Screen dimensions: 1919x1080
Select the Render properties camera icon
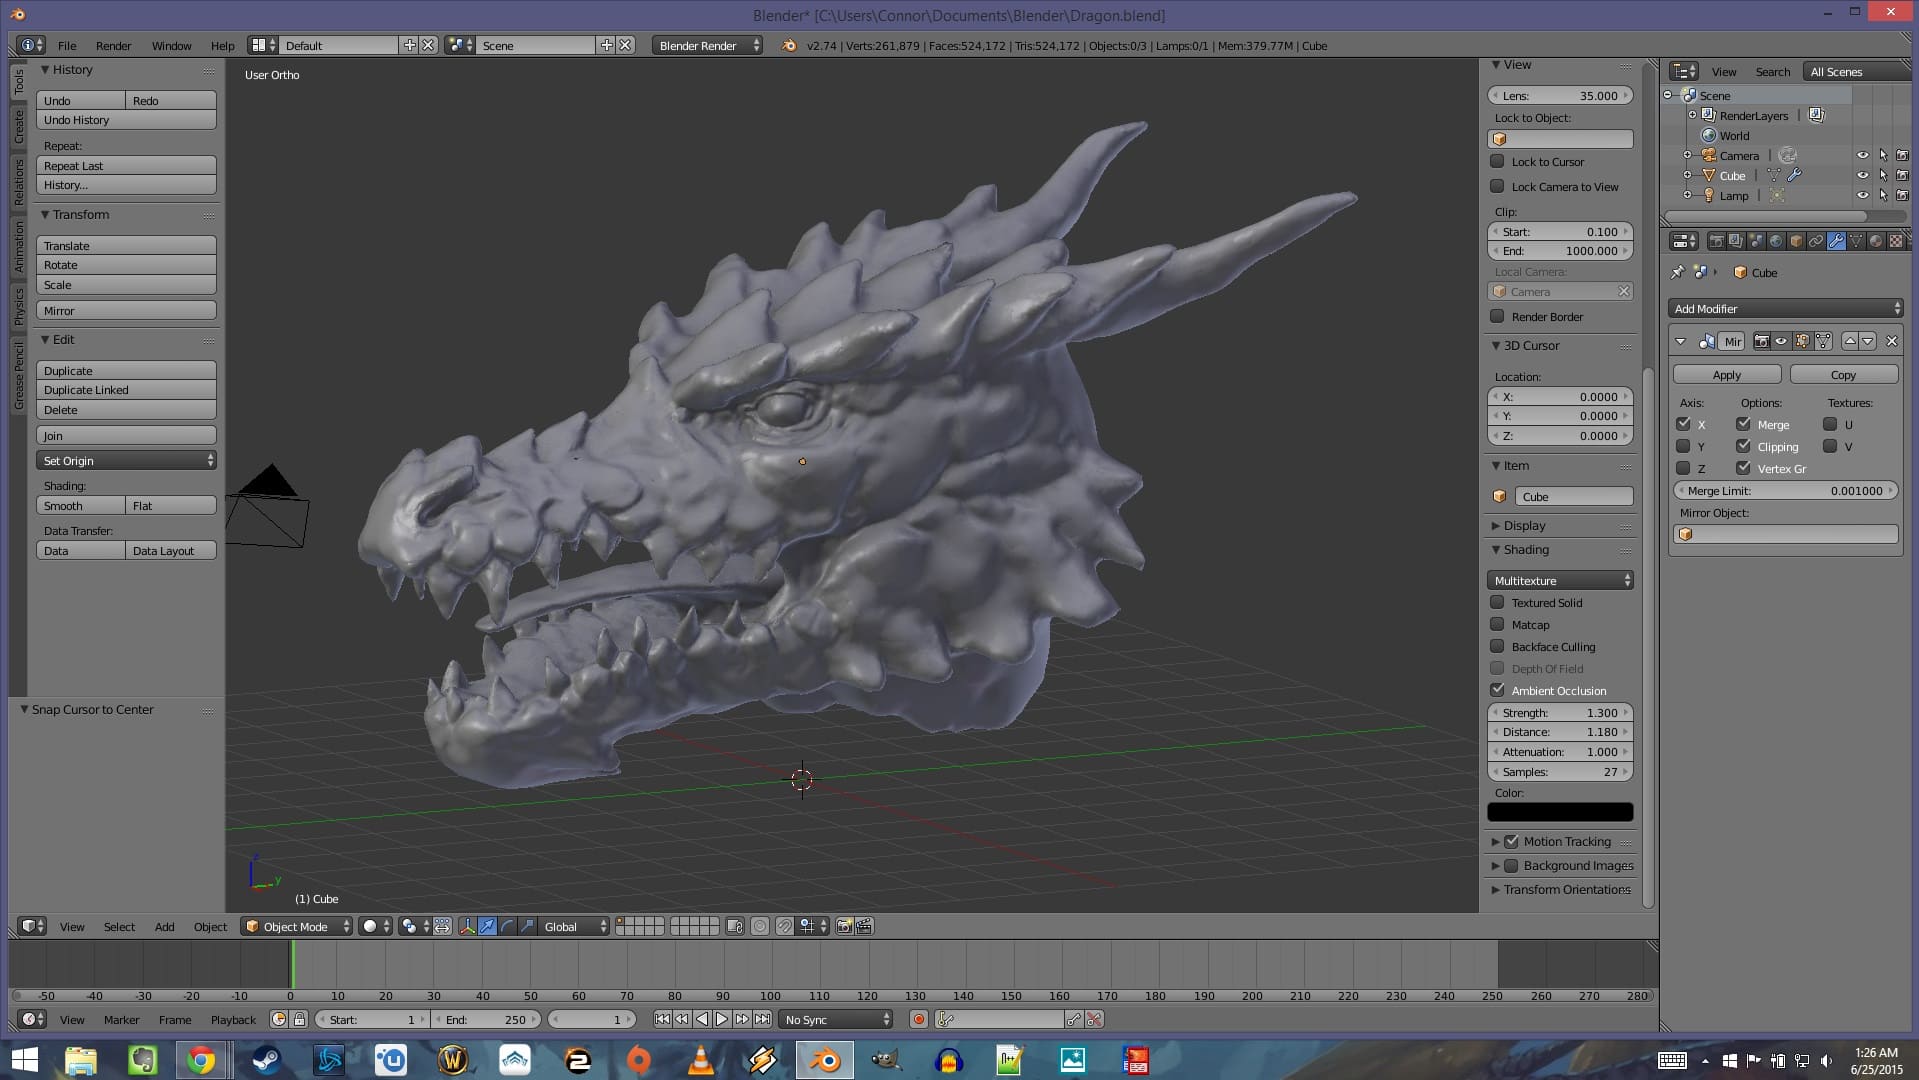click(x=1716, y=242)
